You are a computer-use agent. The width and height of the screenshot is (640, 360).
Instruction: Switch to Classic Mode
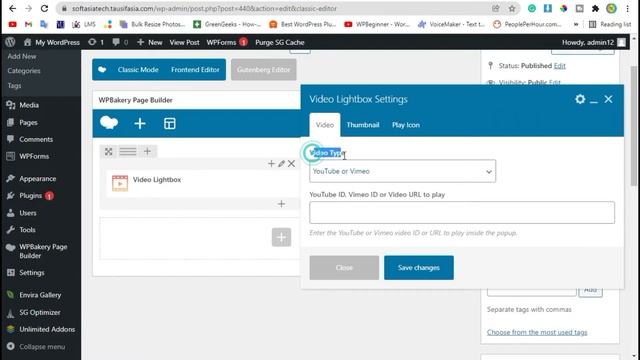pyautogui.click(x=138, y=70)
